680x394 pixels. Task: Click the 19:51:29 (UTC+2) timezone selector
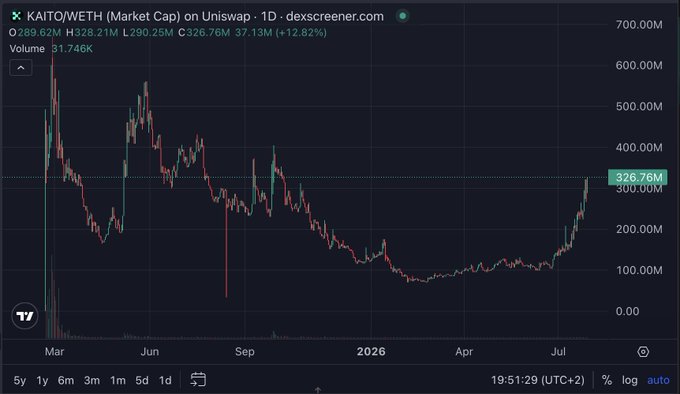coord(538,380)
